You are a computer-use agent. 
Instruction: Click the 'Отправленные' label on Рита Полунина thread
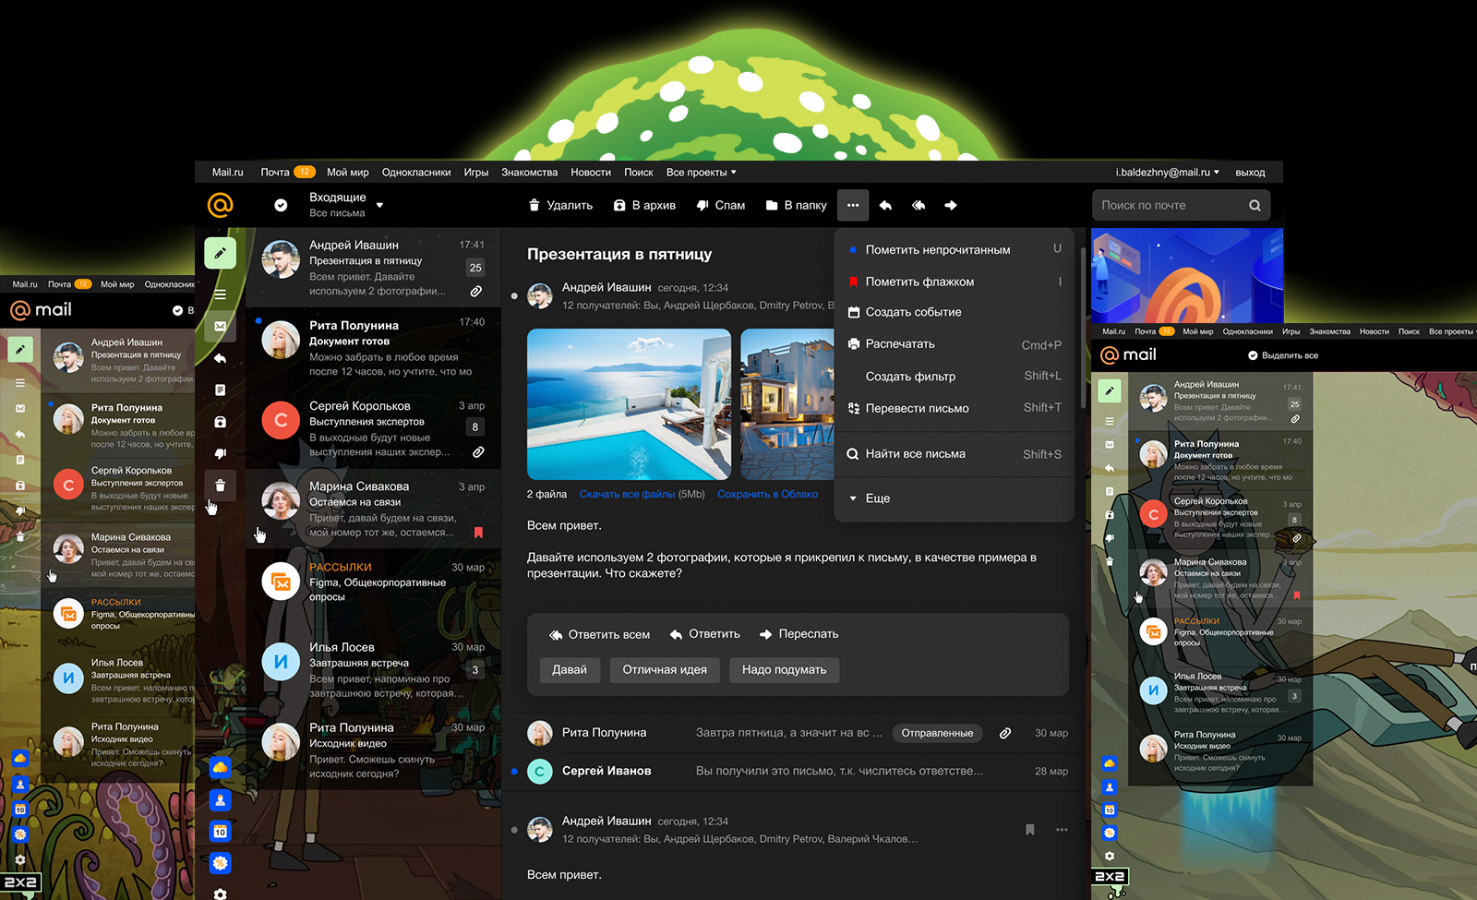pos(937,733)
